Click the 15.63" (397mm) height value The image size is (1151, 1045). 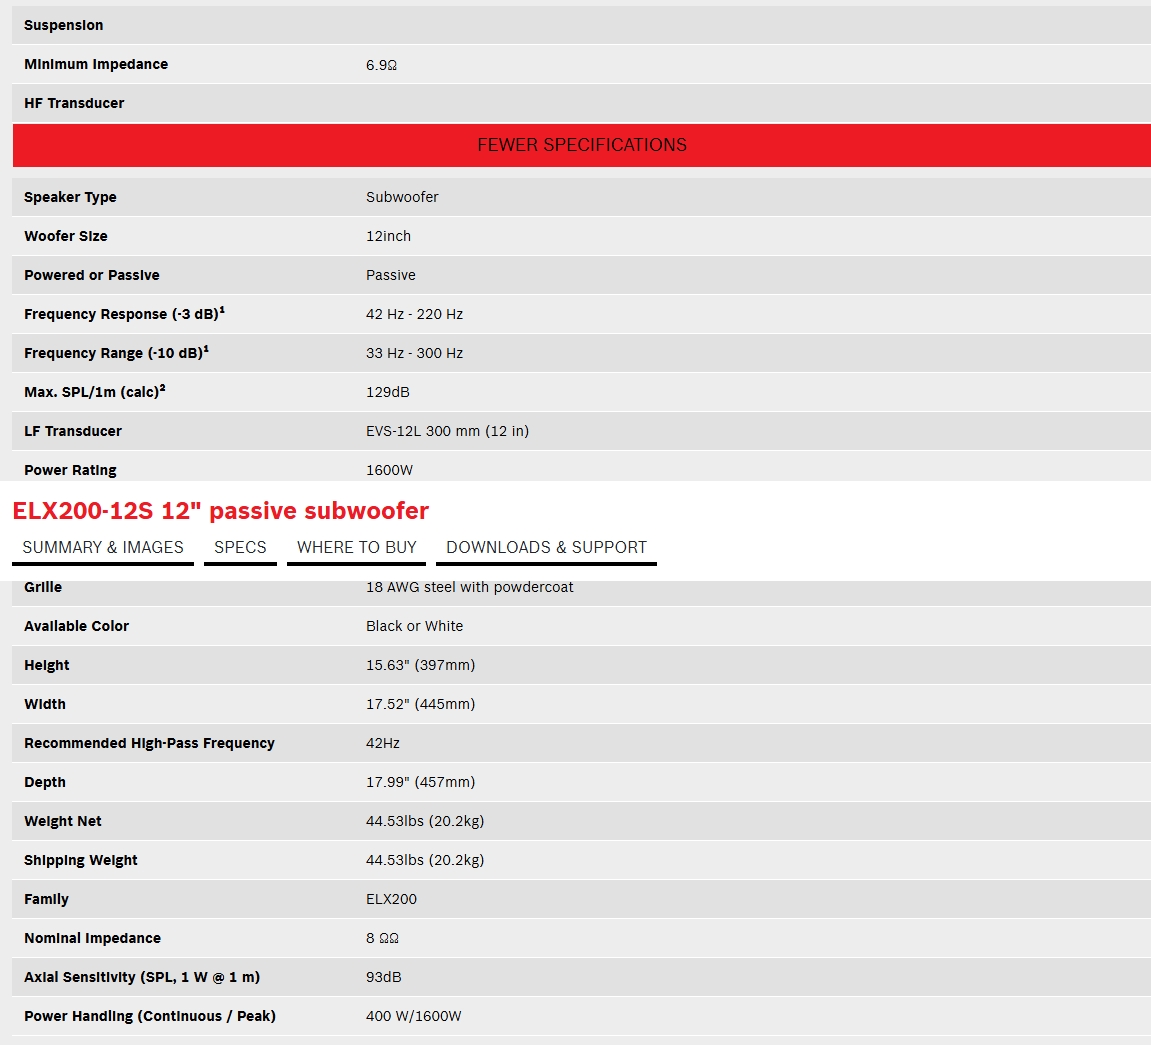coord(421,665)
